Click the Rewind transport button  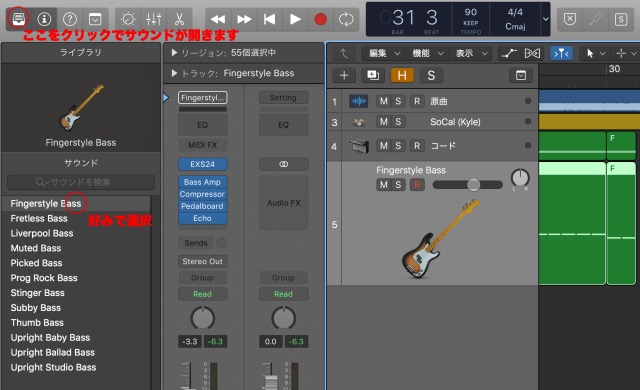pos(218,19)
